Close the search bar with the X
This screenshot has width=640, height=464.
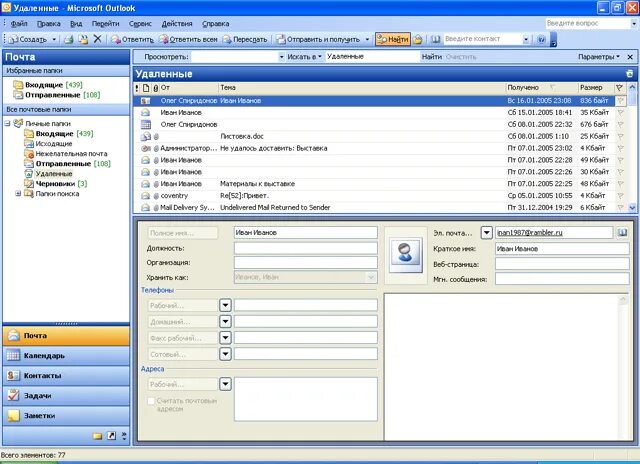630,57
